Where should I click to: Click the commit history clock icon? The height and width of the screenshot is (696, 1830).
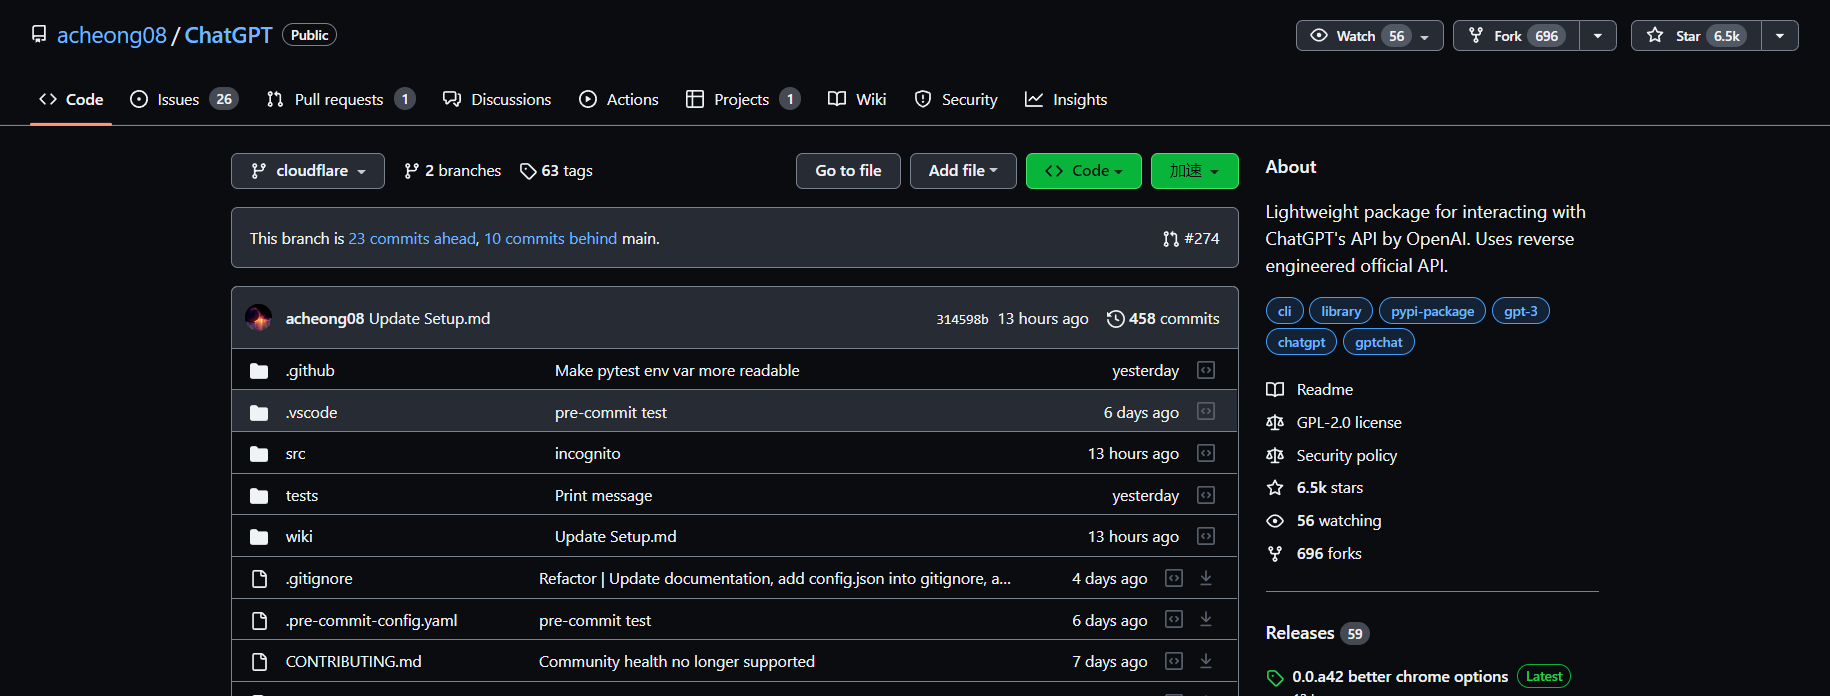coord(1115,319)
